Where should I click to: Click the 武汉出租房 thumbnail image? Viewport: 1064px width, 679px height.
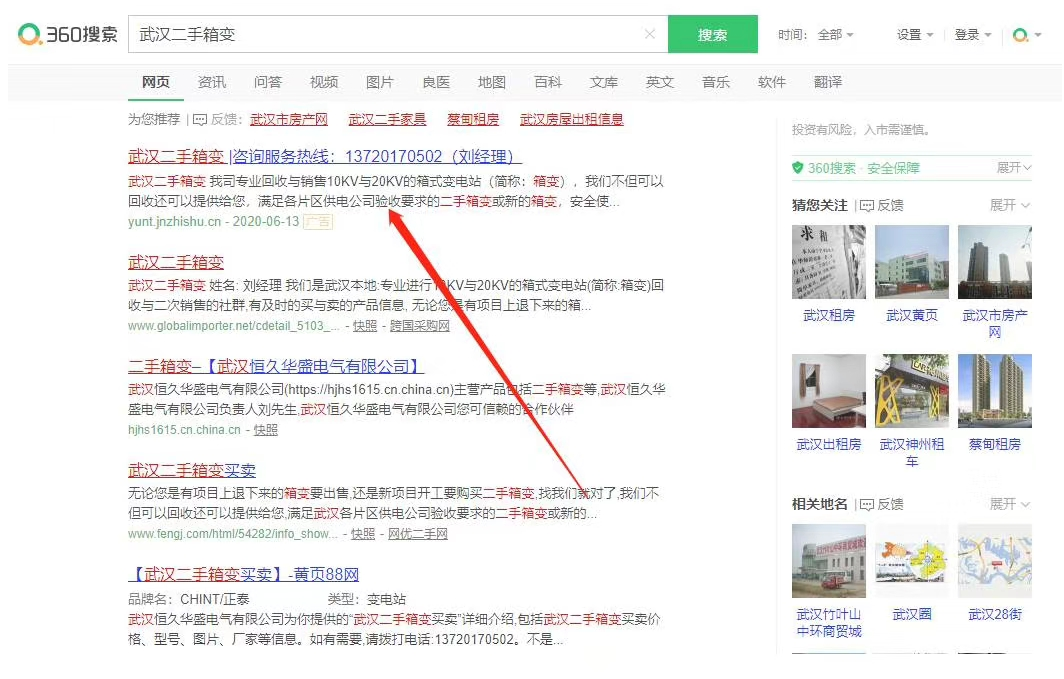tap(829, 391)
